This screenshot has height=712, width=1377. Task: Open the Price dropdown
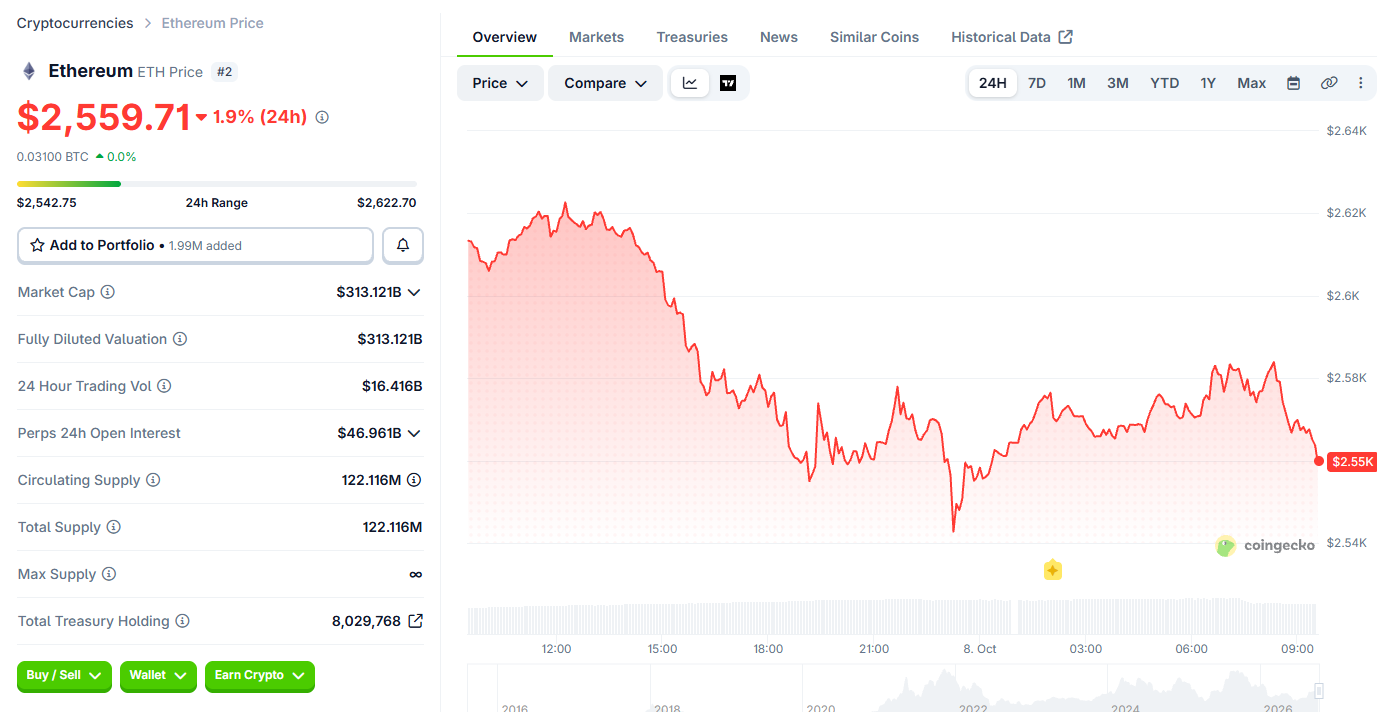500,83
